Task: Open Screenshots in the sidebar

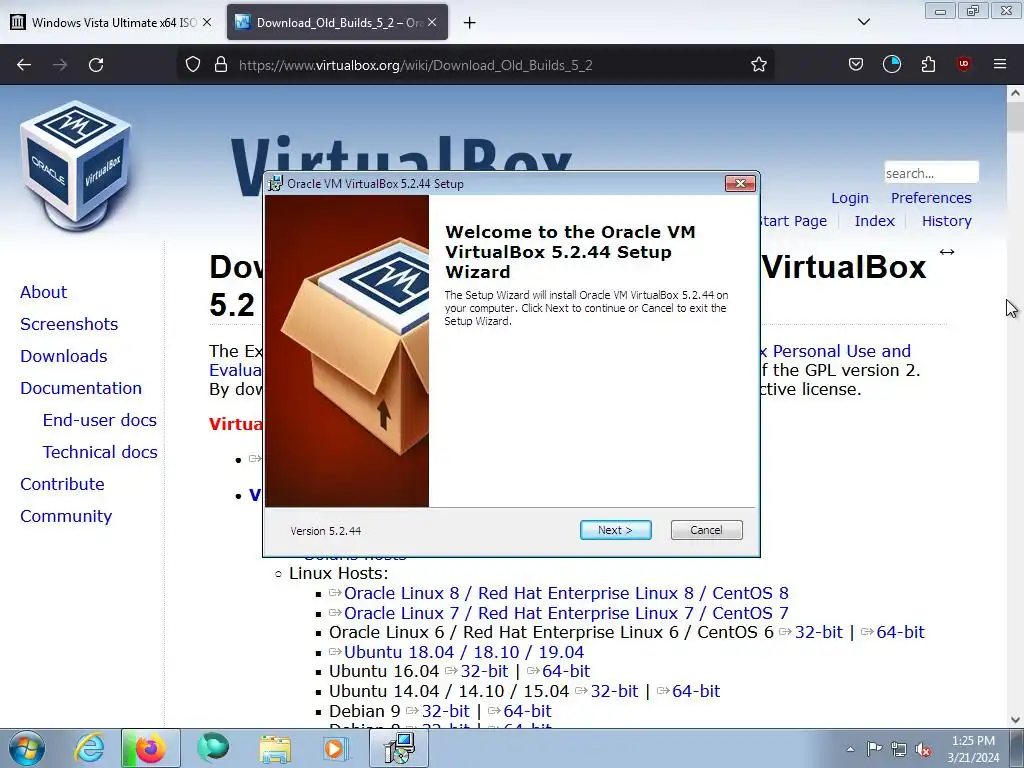Action: click(x=69, y=324)
